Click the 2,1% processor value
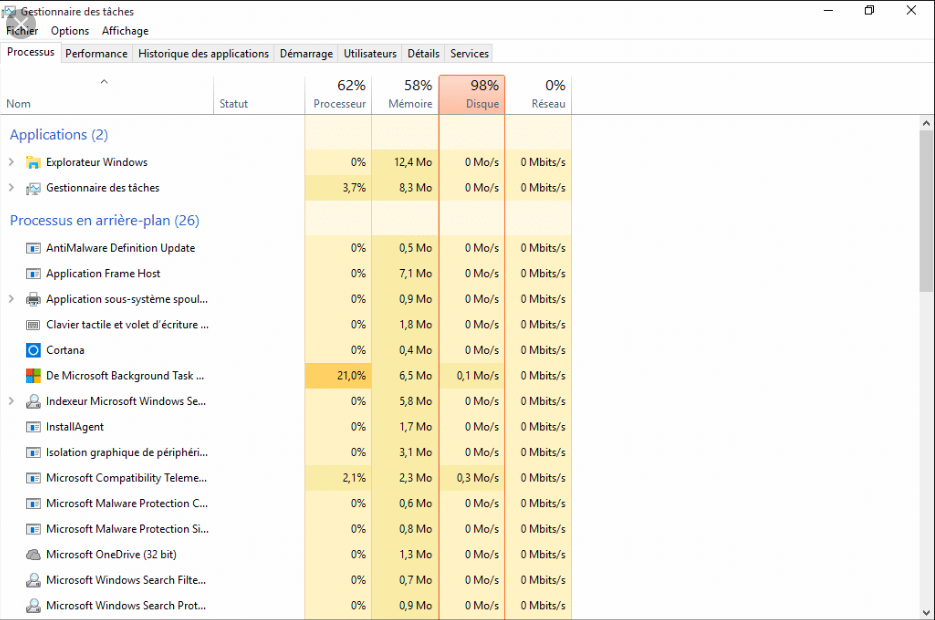The height and width of the screenshot is (620, 935). click(354, 478)
